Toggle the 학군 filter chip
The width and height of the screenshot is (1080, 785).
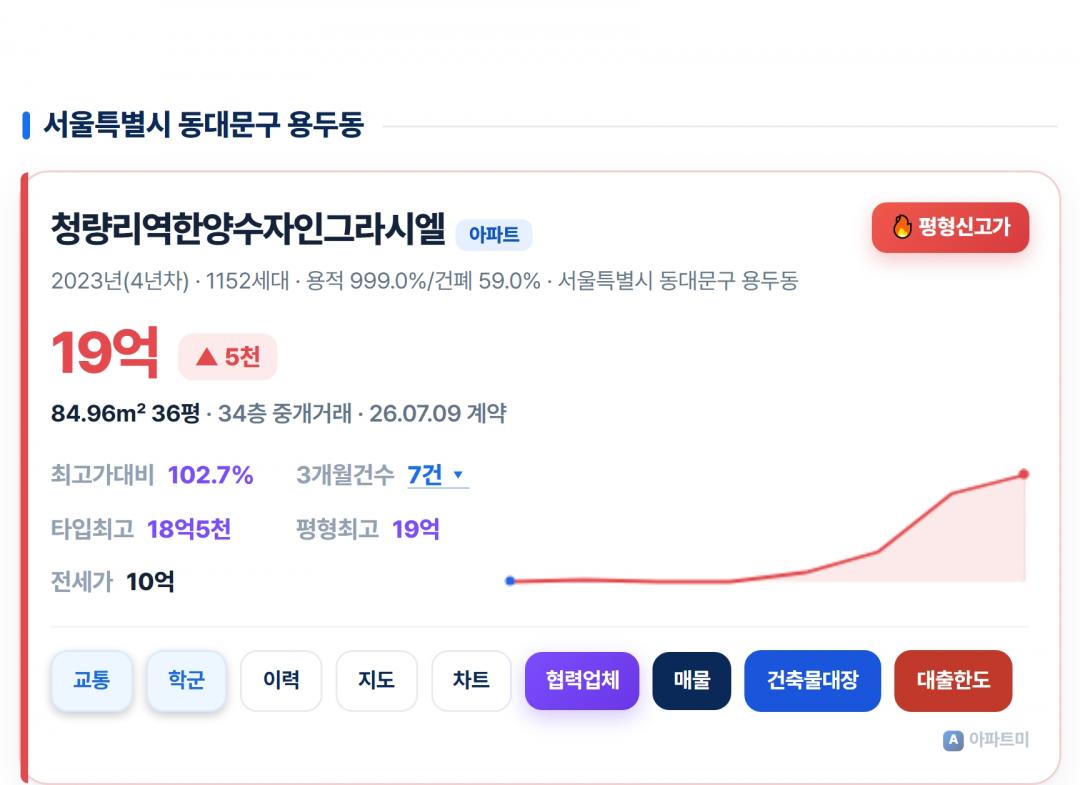coord(187,680)
